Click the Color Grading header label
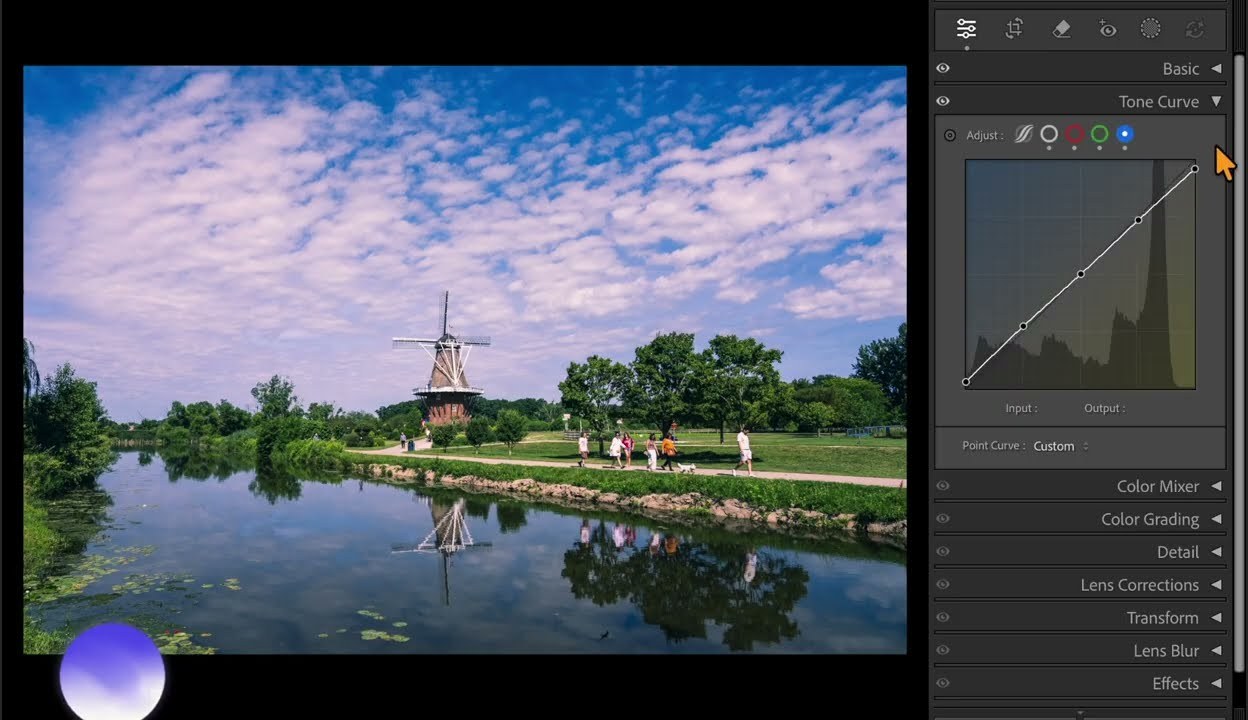The width and height of the screenshot is (1248, 720). pos(1150,520)
